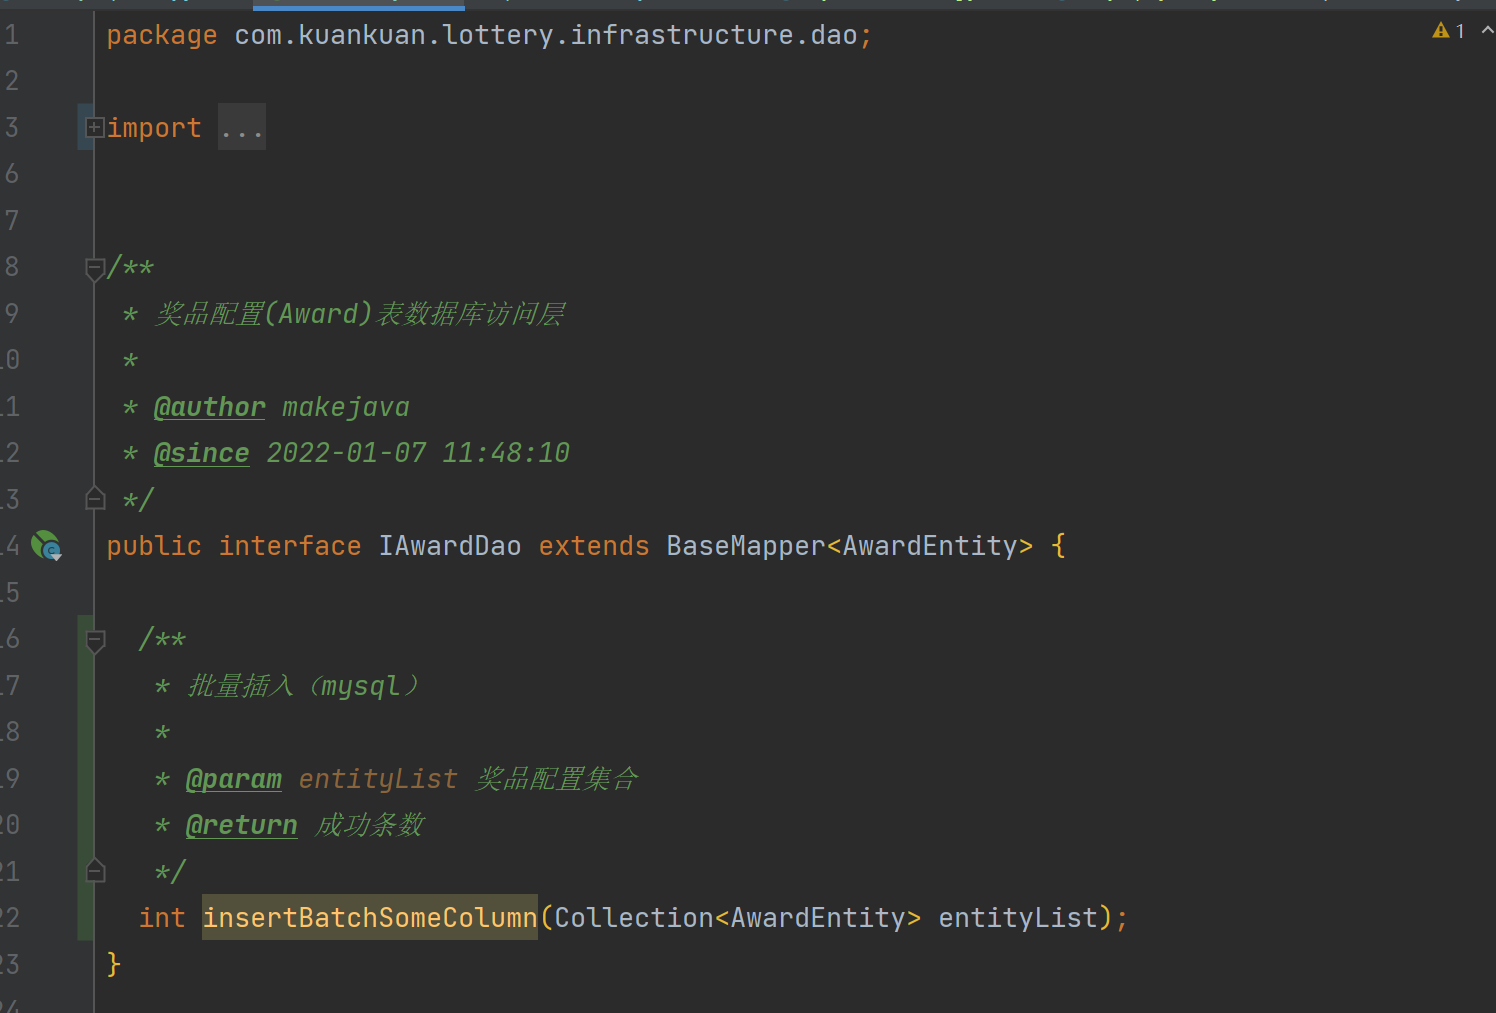Collapse class Javadoc at closing marker
Image resolution: width=1496 pixels, height=1013 pixels.
point(95,498)
